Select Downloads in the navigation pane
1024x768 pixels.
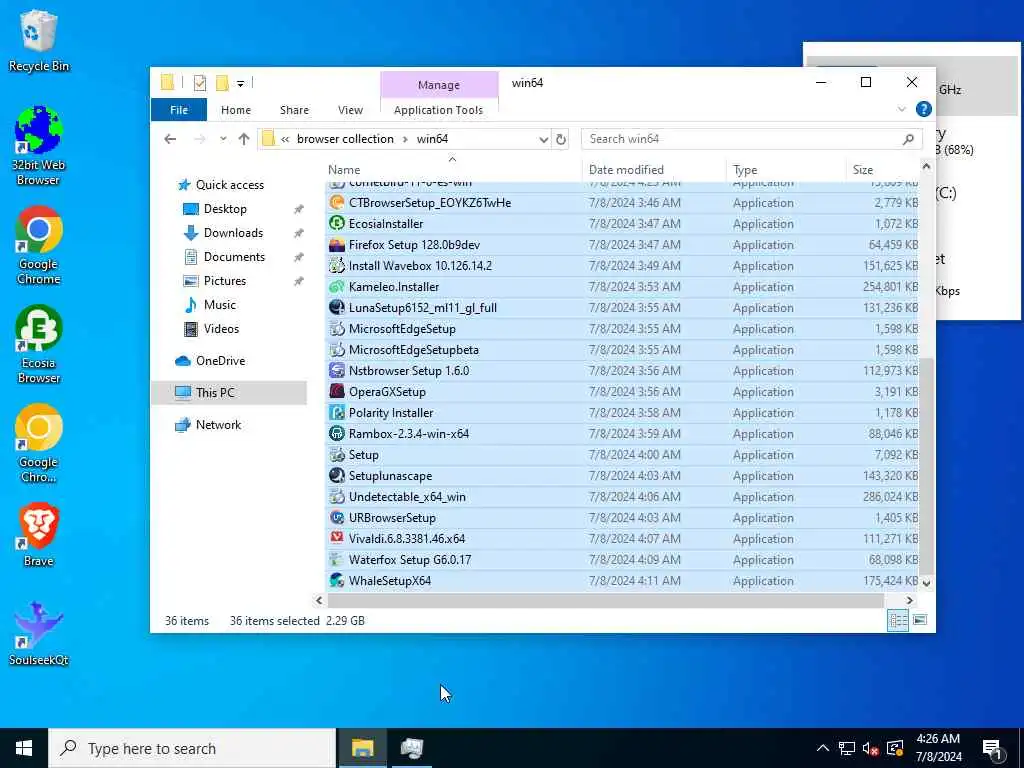[x=233, y=233]
